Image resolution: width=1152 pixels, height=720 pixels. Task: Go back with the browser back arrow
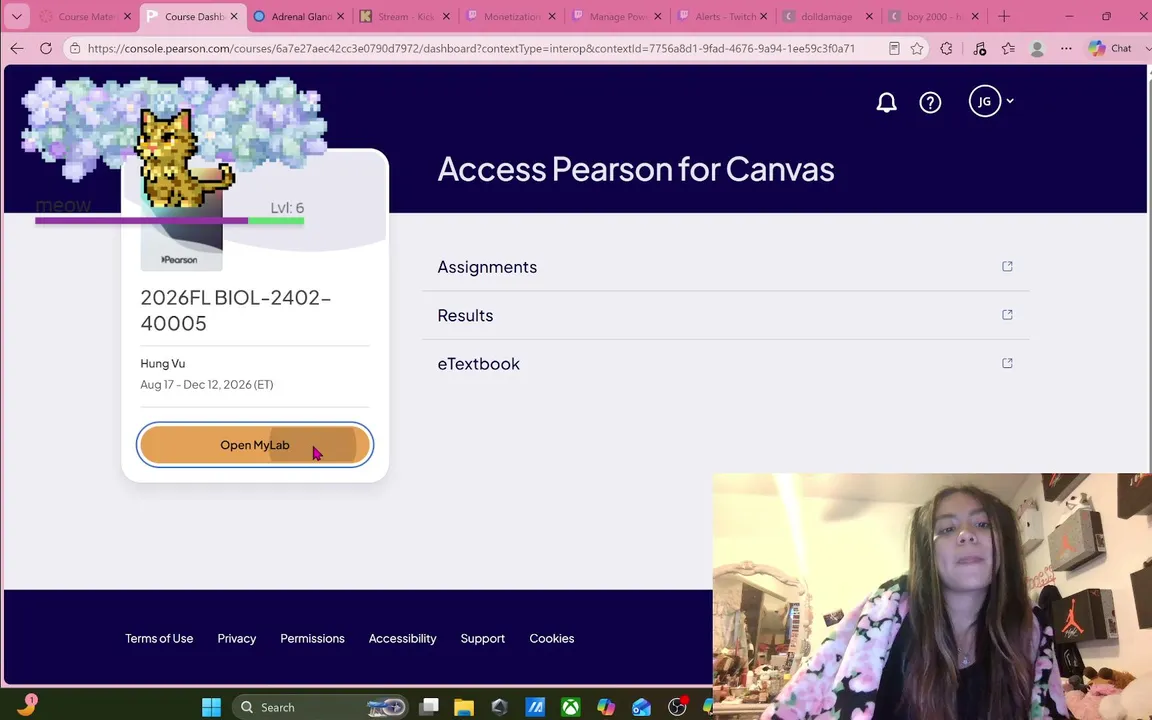(x=17, y=48)
